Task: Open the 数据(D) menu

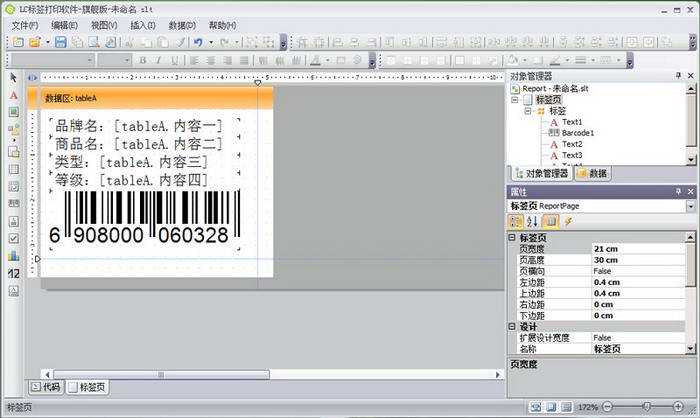Action: [x=182, y=25]
